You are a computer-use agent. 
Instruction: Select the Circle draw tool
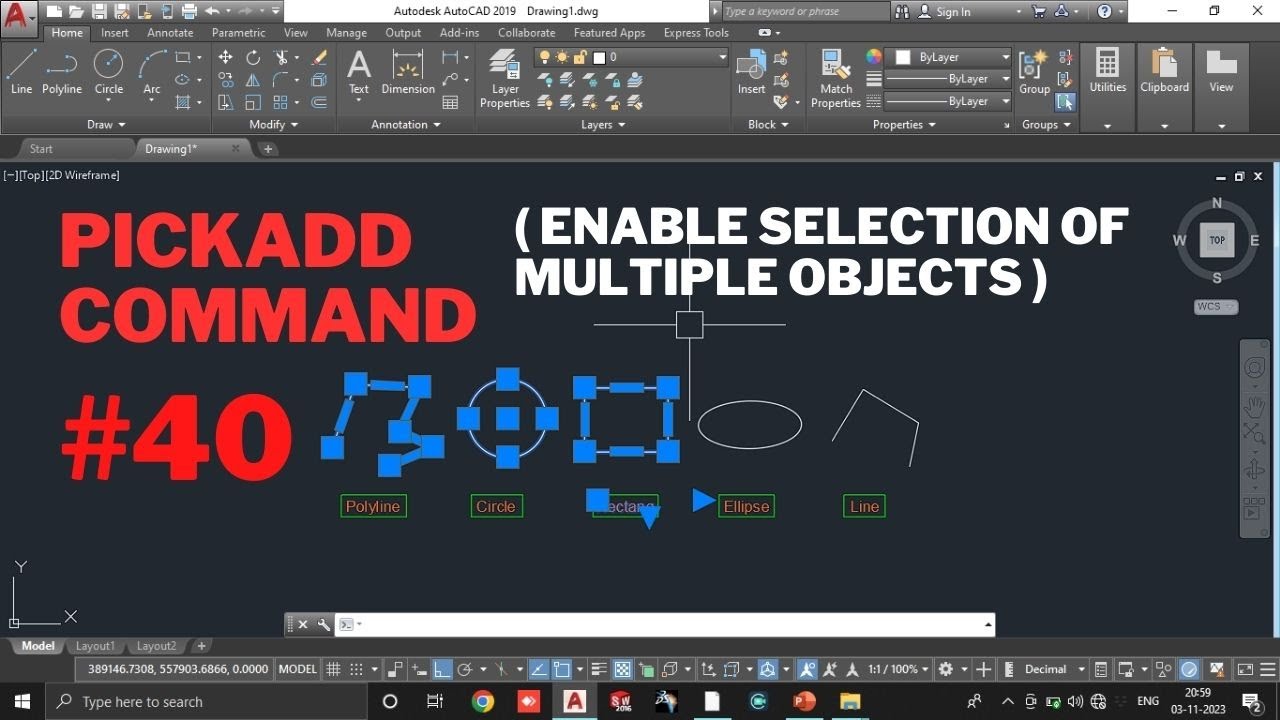(109, 72)
